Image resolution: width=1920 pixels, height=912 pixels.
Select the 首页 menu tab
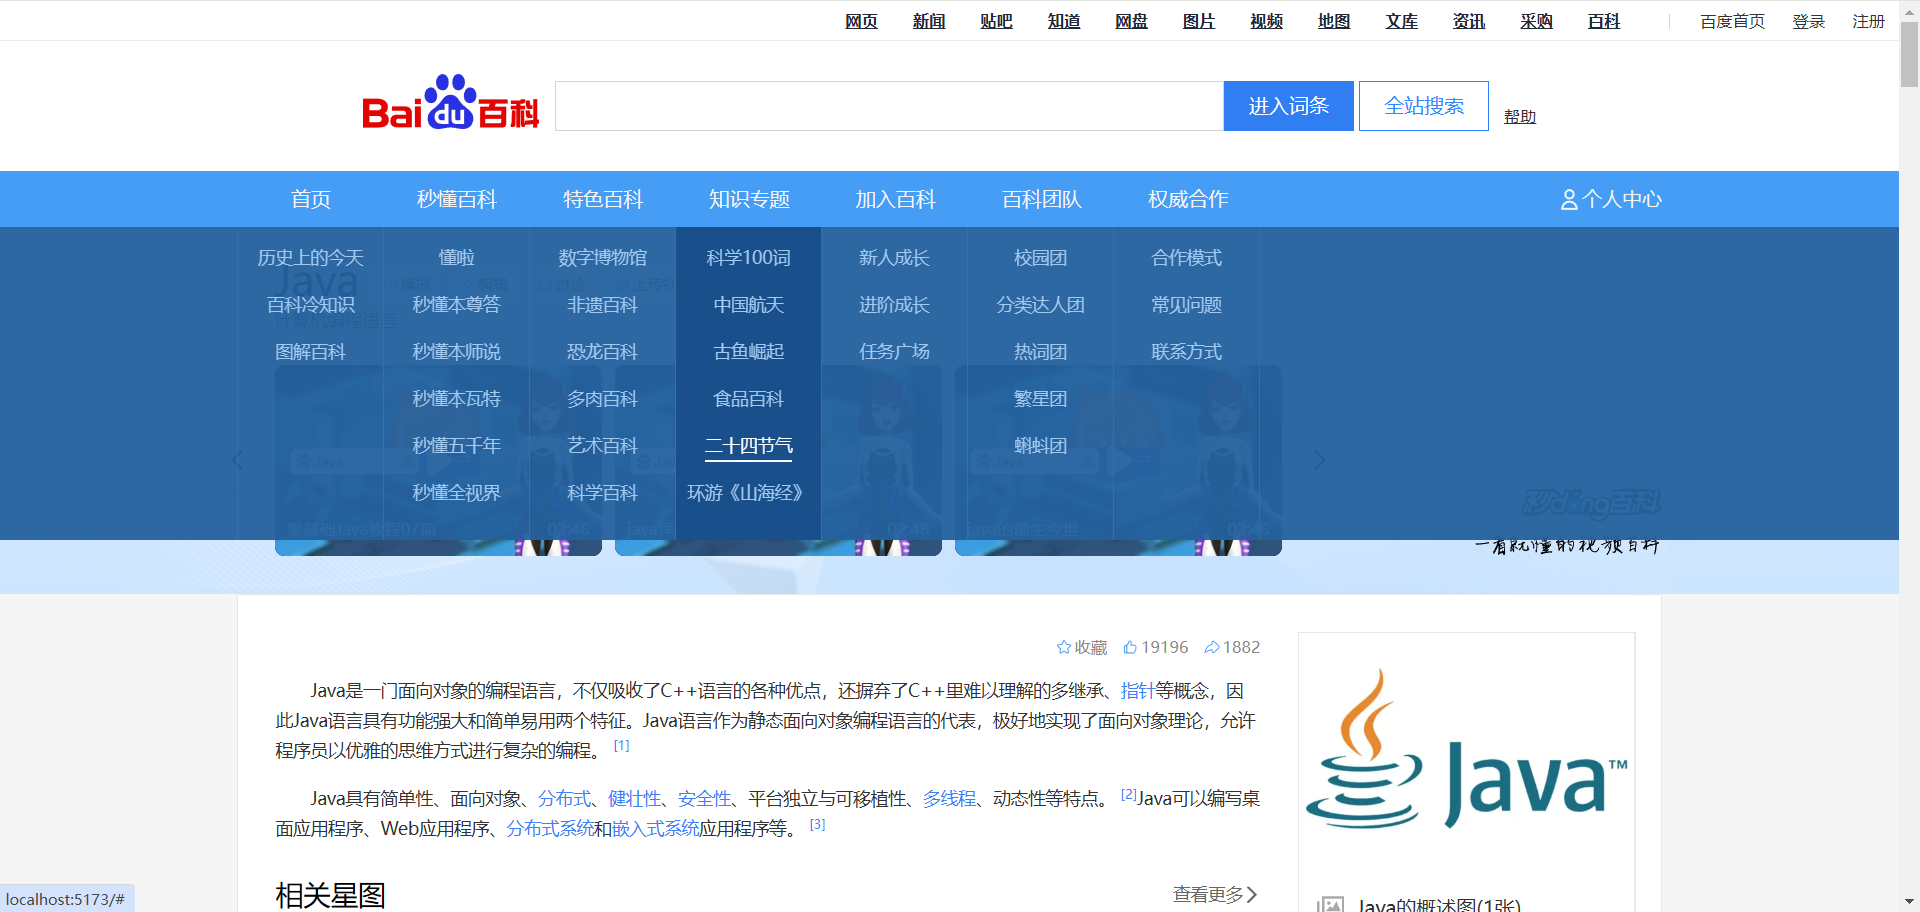point(311,199)
